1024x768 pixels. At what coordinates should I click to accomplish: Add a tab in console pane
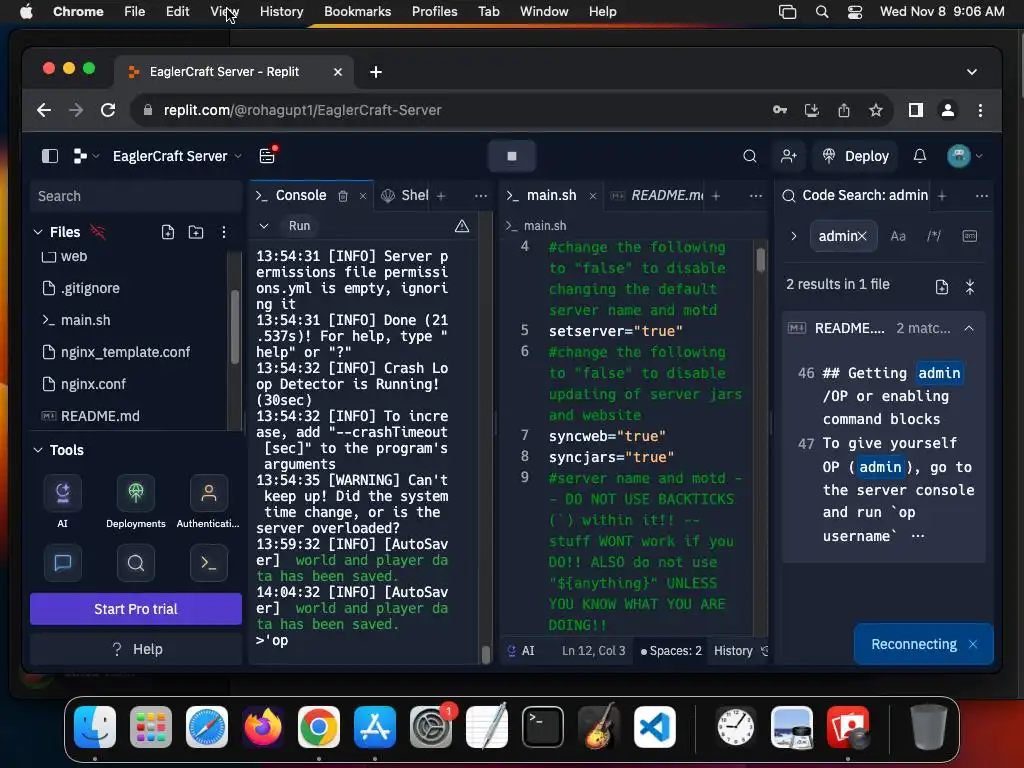click(x=441, y=196)
